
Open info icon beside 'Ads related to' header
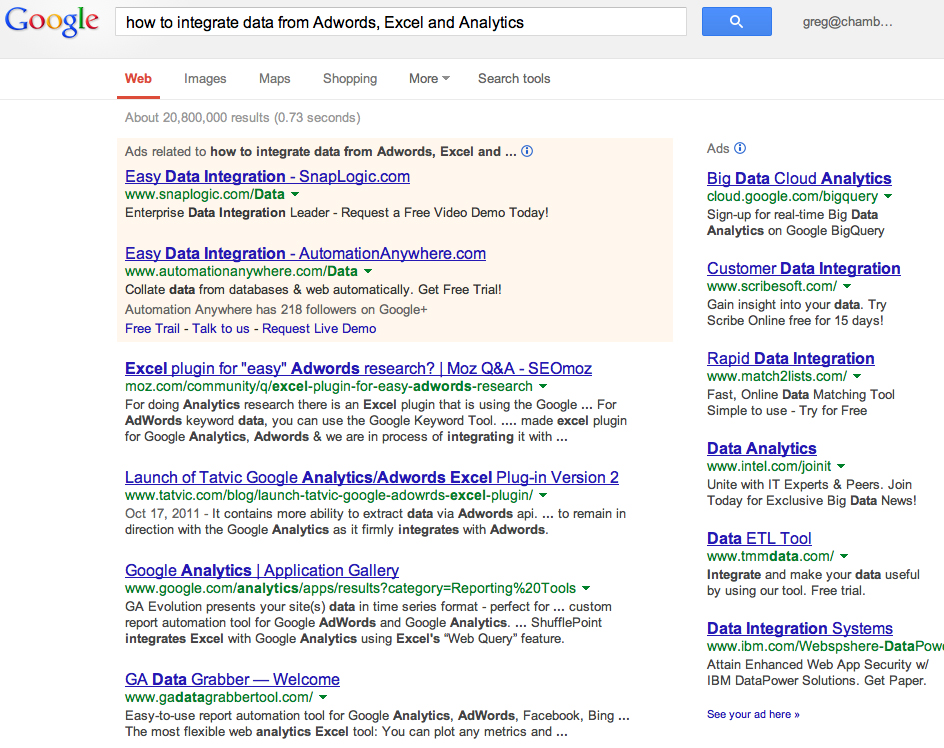527,151
